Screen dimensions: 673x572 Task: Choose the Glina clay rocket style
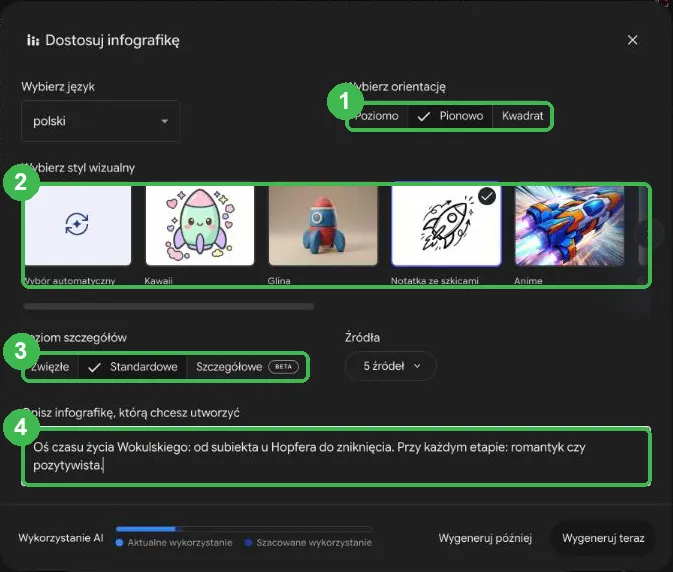click(323, 225)
